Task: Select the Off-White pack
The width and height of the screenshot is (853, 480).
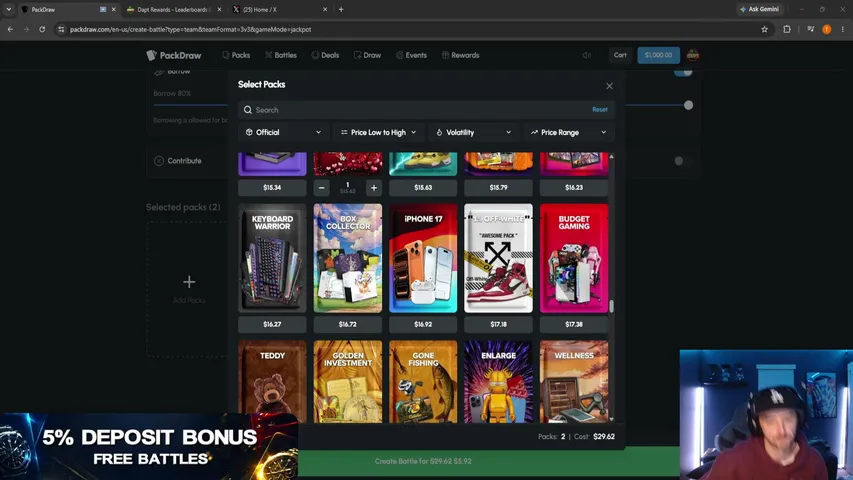Action: click(498, 258)
